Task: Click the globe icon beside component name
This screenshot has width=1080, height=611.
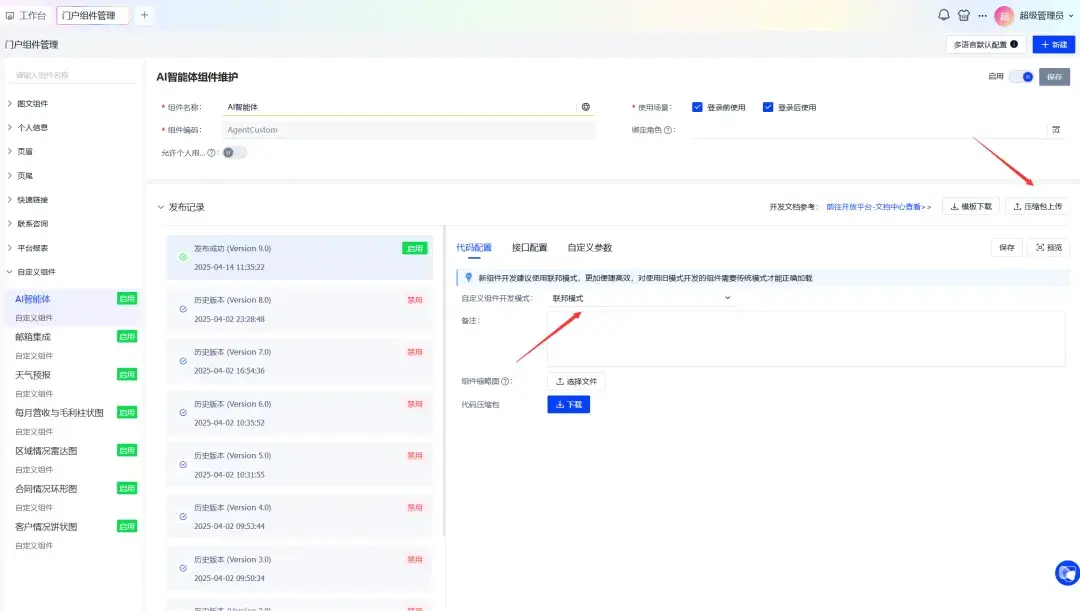Action: [x=585, y=107]
